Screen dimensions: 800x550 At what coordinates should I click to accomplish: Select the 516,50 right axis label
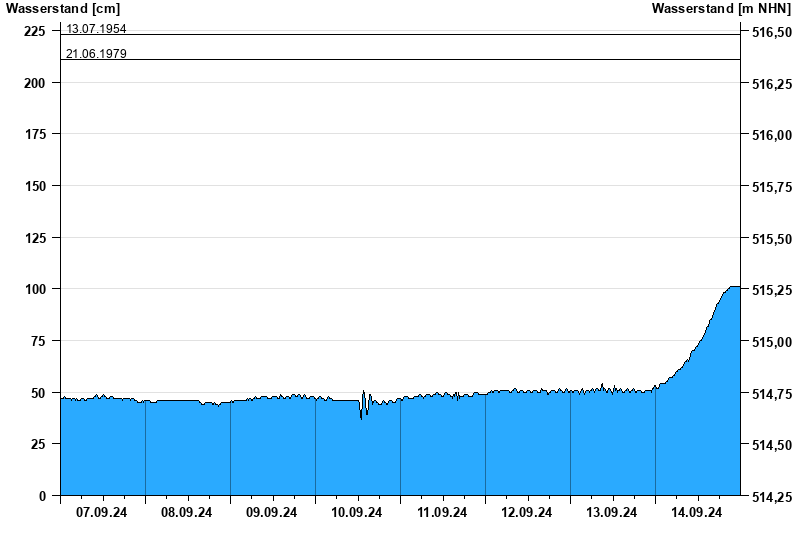coord(771,33)
